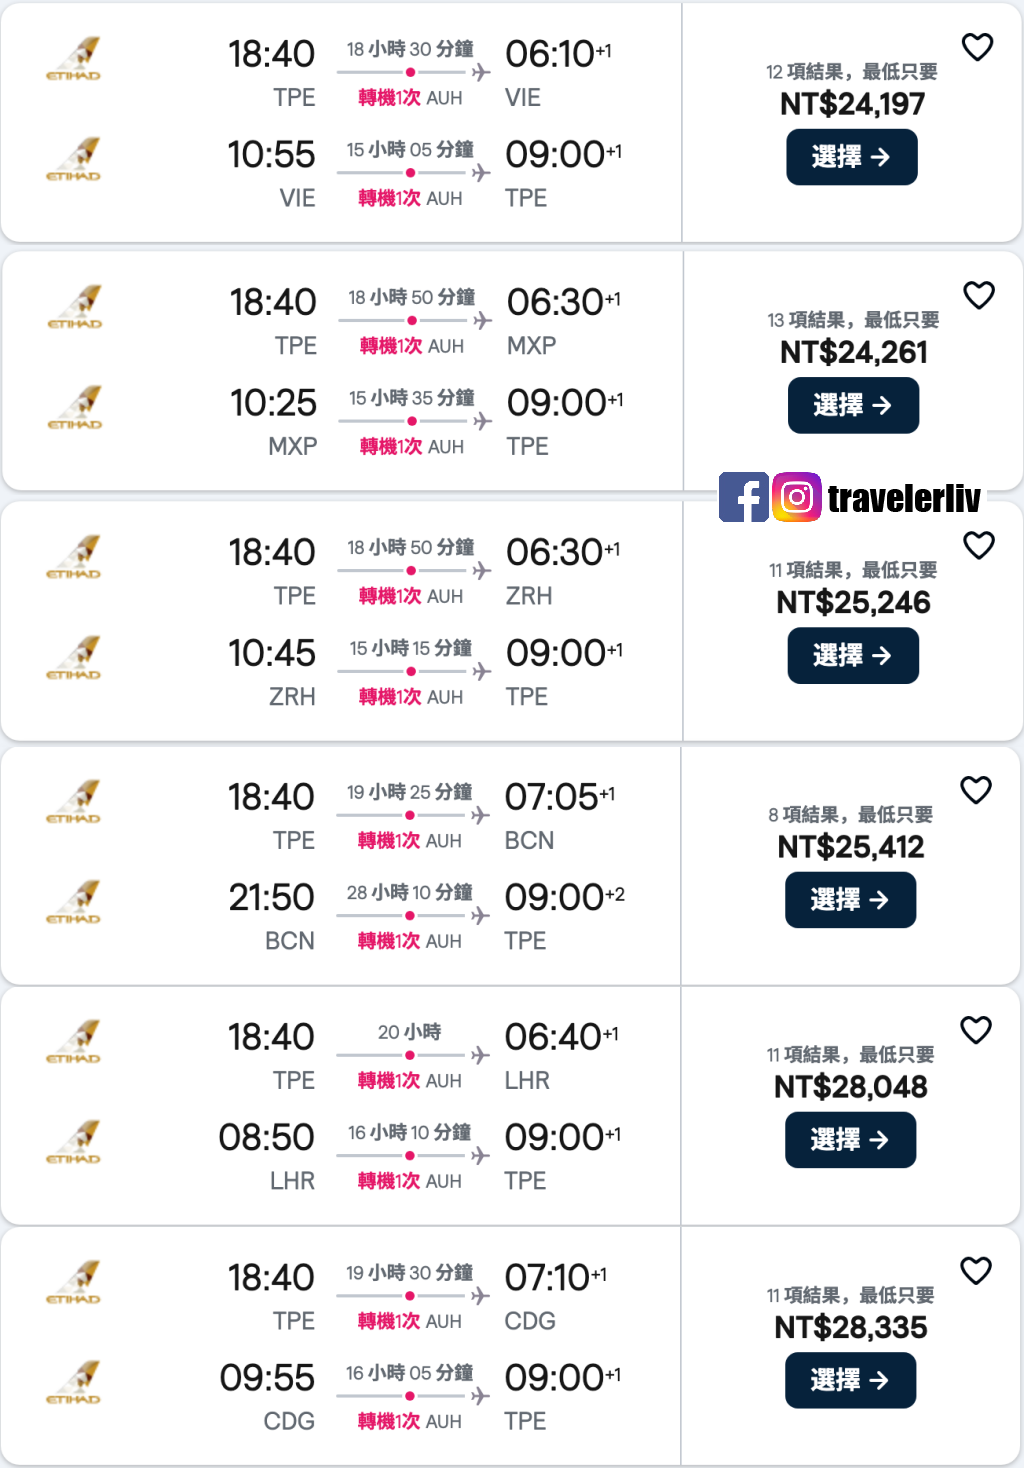Screen dimensions: 1024x1468
Task: Choose the NT$25,246 Zurich fare button
Action: pos(853,655)
